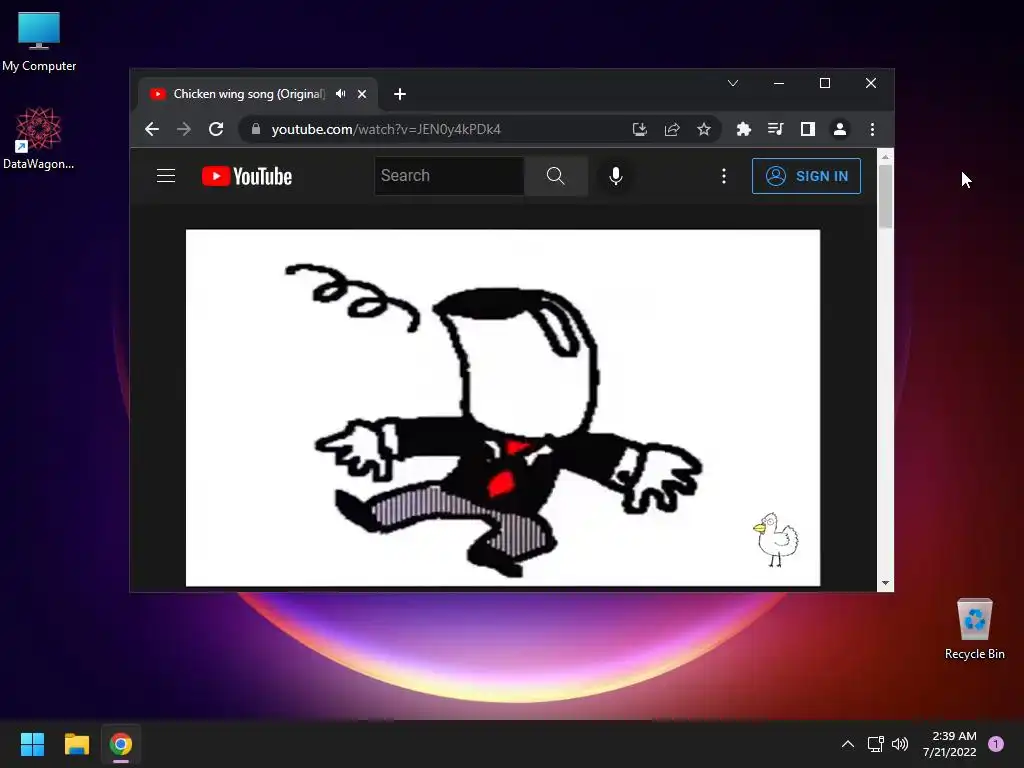Close the Chrome window
This screenshot has height=768, width=1024.
871,84
